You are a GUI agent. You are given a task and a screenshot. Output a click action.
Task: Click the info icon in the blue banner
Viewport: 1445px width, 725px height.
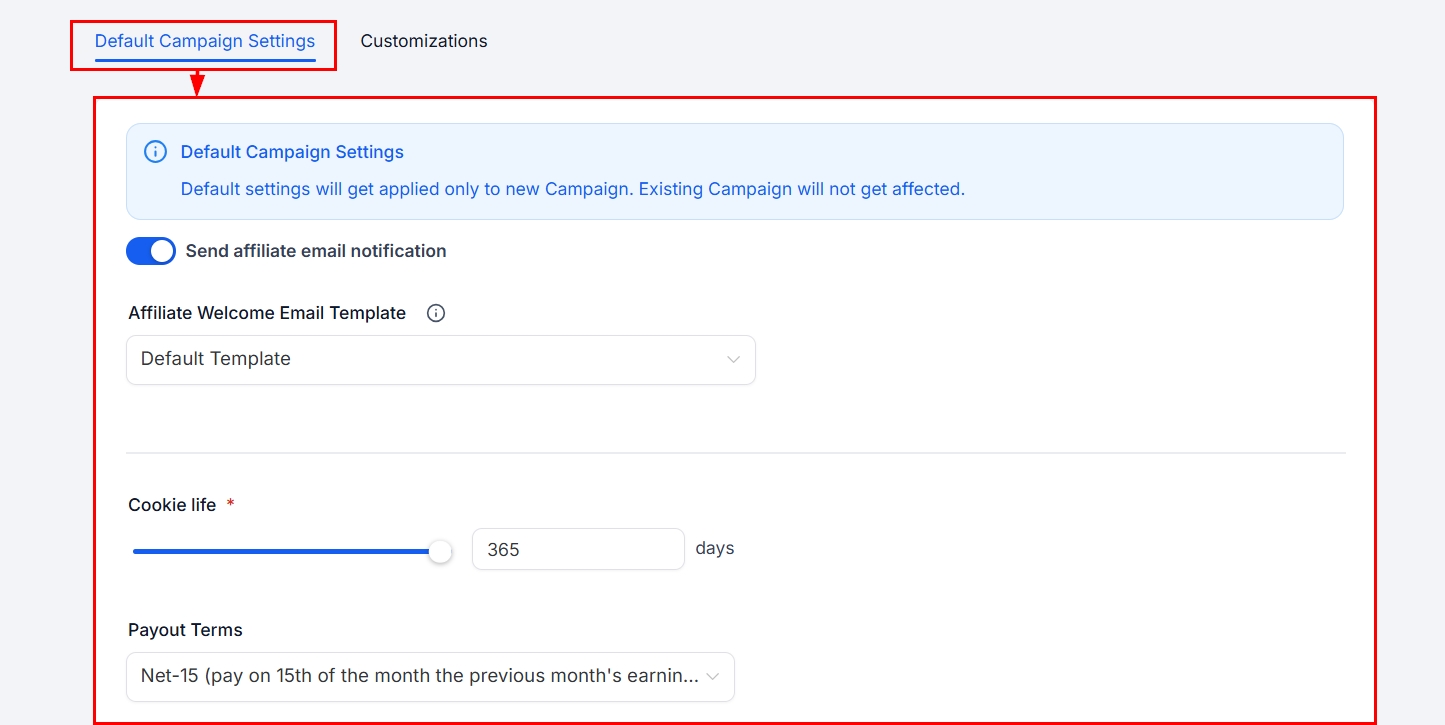[x=155, y=152]
